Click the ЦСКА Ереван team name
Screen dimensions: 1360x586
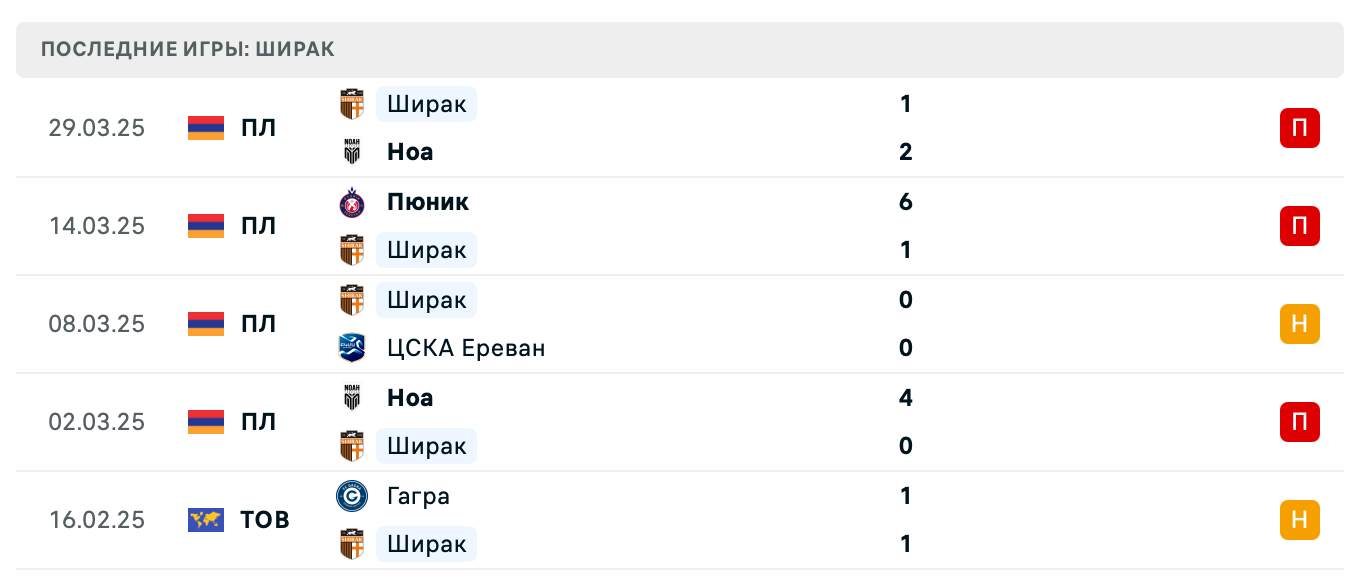point(466,348)
